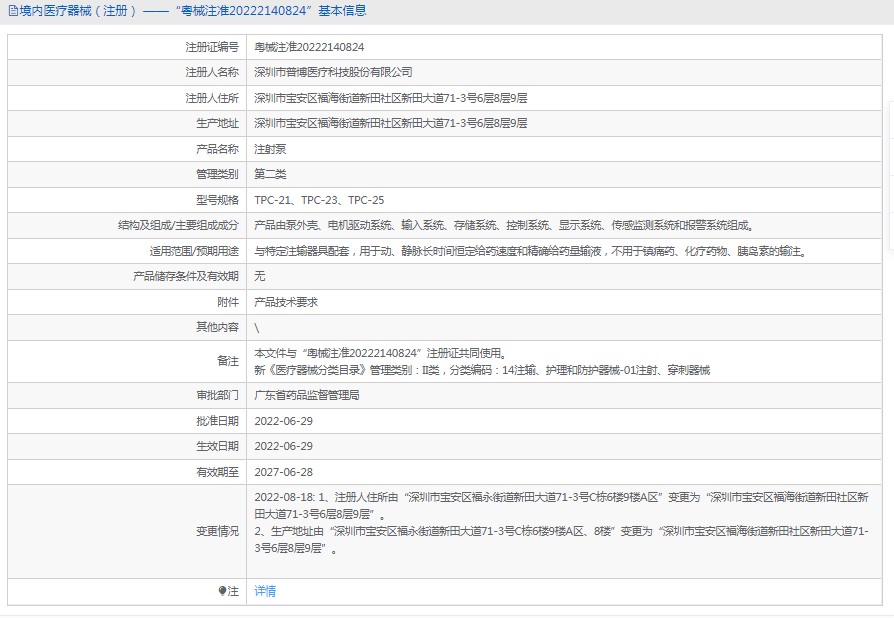Viewport: 894px width, 618px height.
Task: Click model specs TPC-21、TPC-23、TPC-25
Action: [319, 200]
